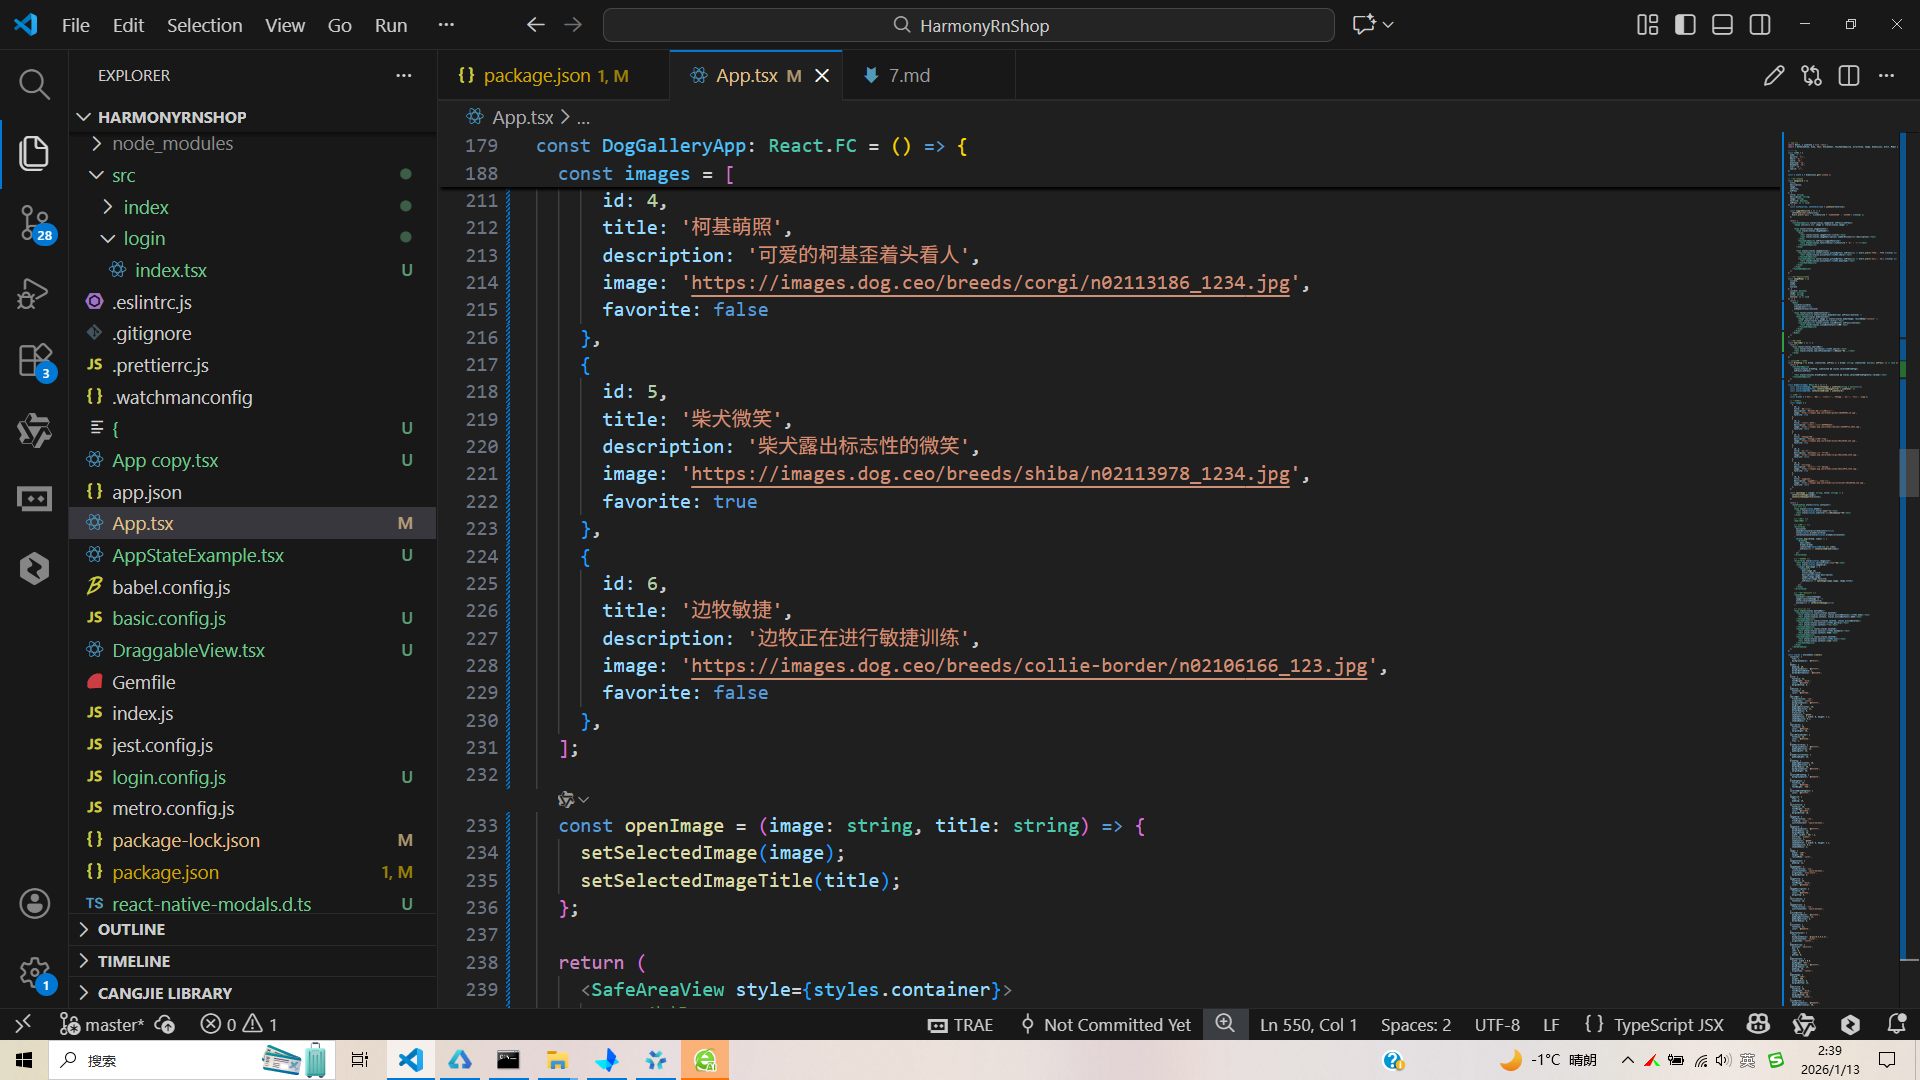Open the Extensions view
The height and width of the screenshot is (1080, 1920).
point(34,361)
